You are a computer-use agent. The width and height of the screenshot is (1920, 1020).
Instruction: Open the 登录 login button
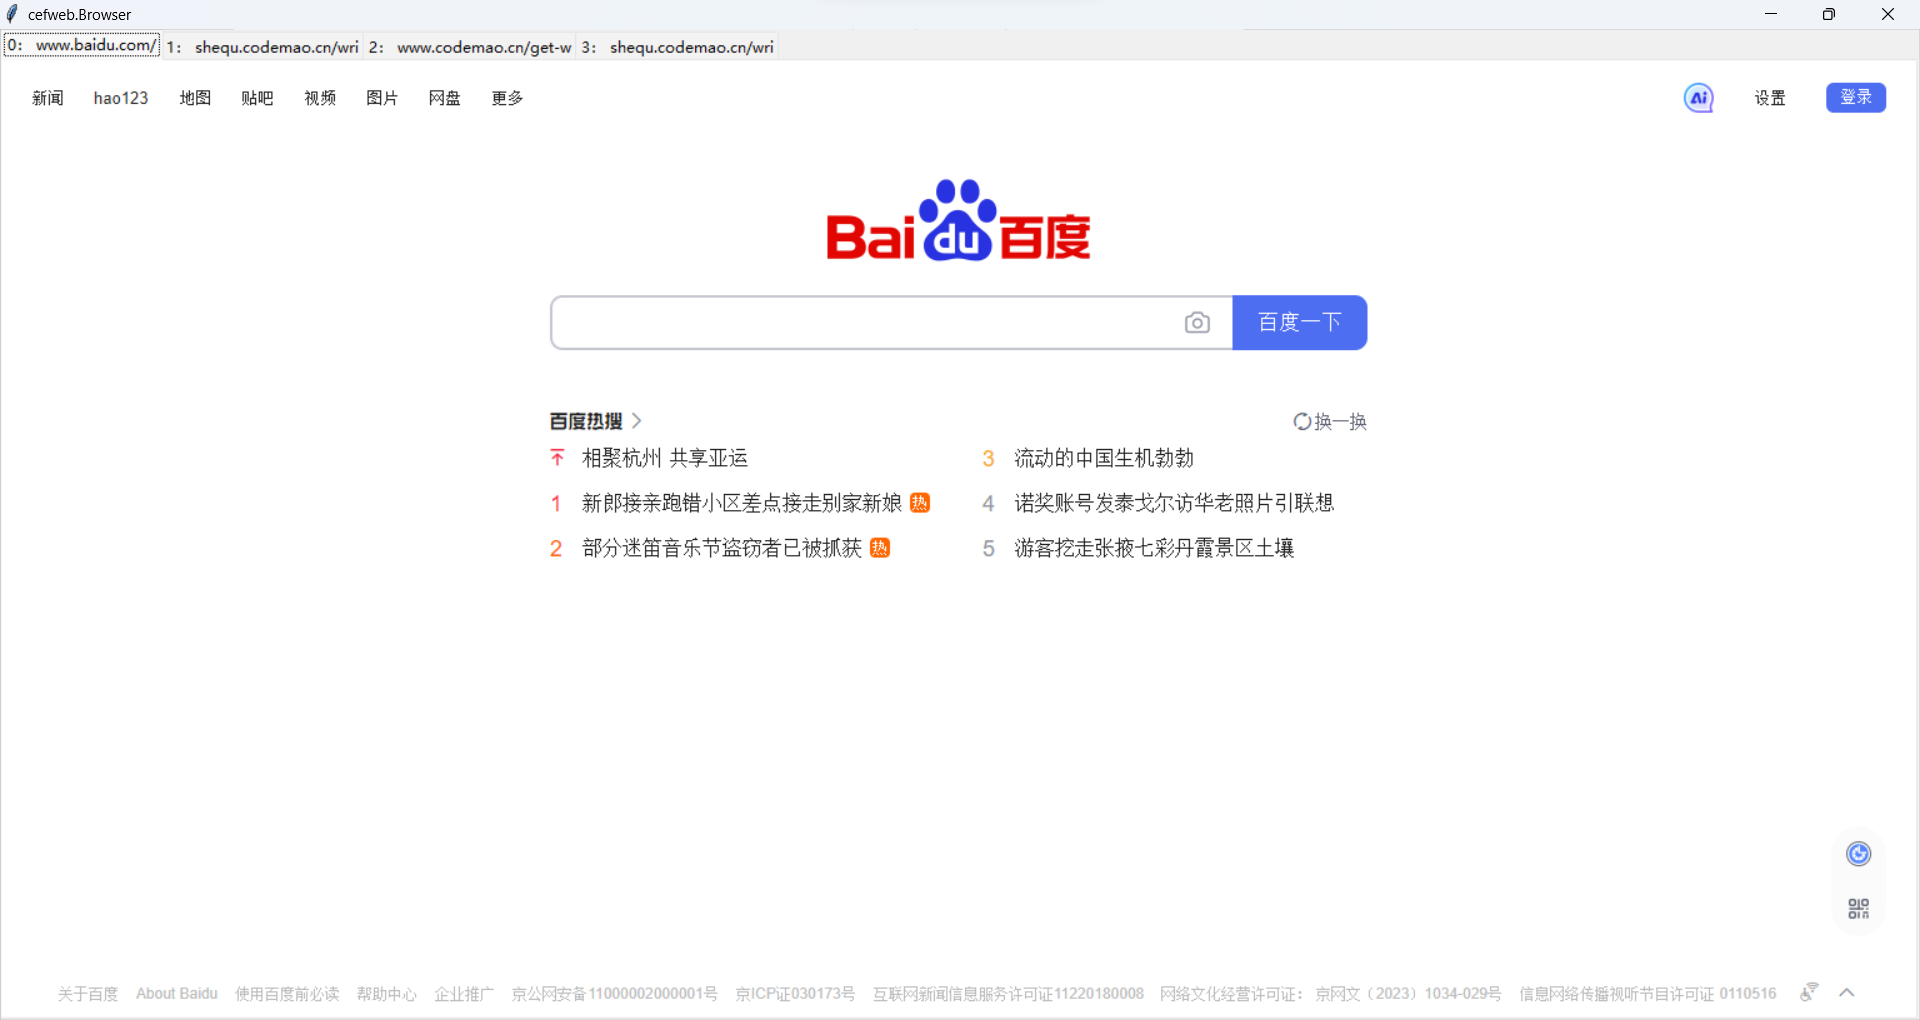click(1856, 97)
